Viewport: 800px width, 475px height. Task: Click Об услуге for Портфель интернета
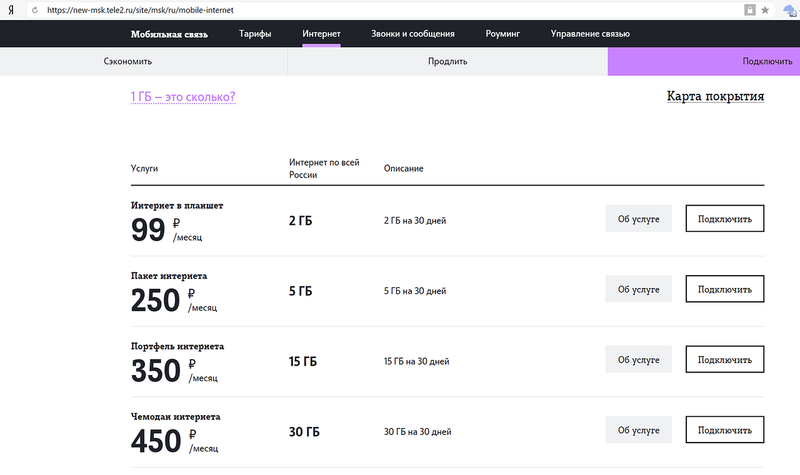click(638, 360)
